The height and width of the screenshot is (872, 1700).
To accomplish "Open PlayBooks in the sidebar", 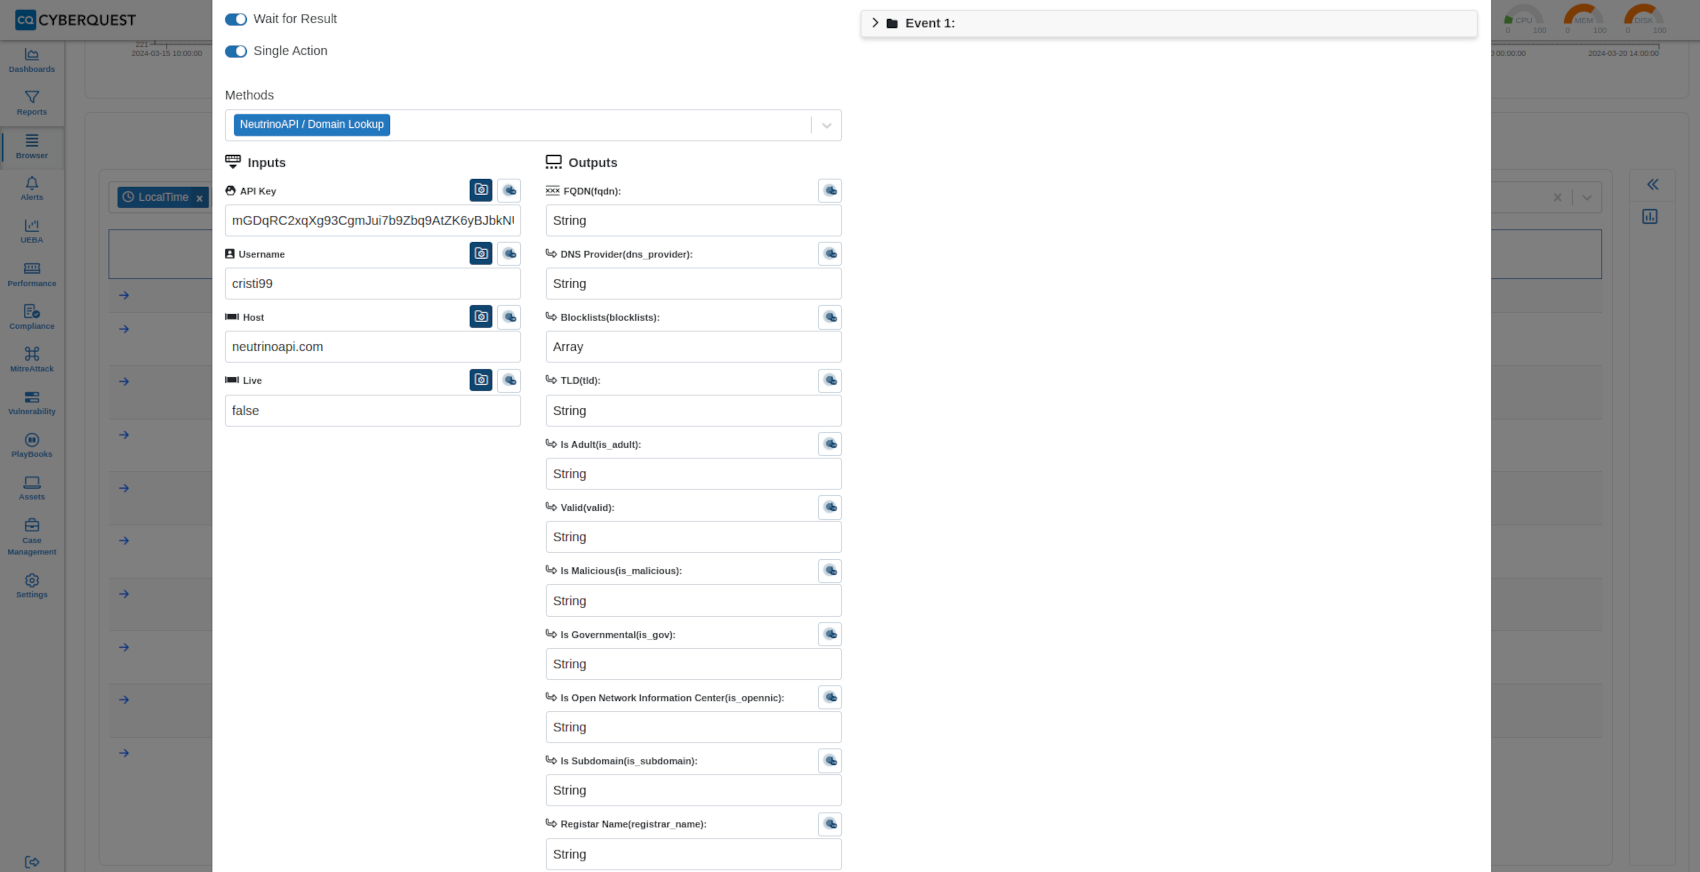I will coord(32,445).
